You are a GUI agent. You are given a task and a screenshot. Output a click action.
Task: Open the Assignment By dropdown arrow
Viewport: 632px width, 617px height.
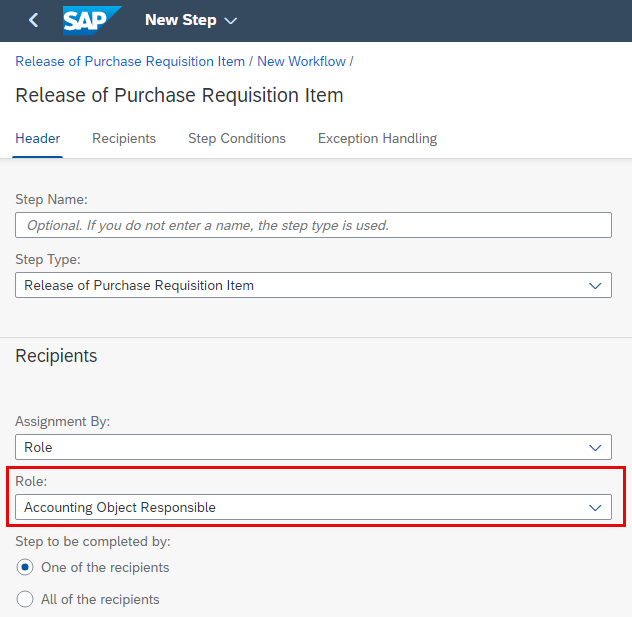[595, 448]
